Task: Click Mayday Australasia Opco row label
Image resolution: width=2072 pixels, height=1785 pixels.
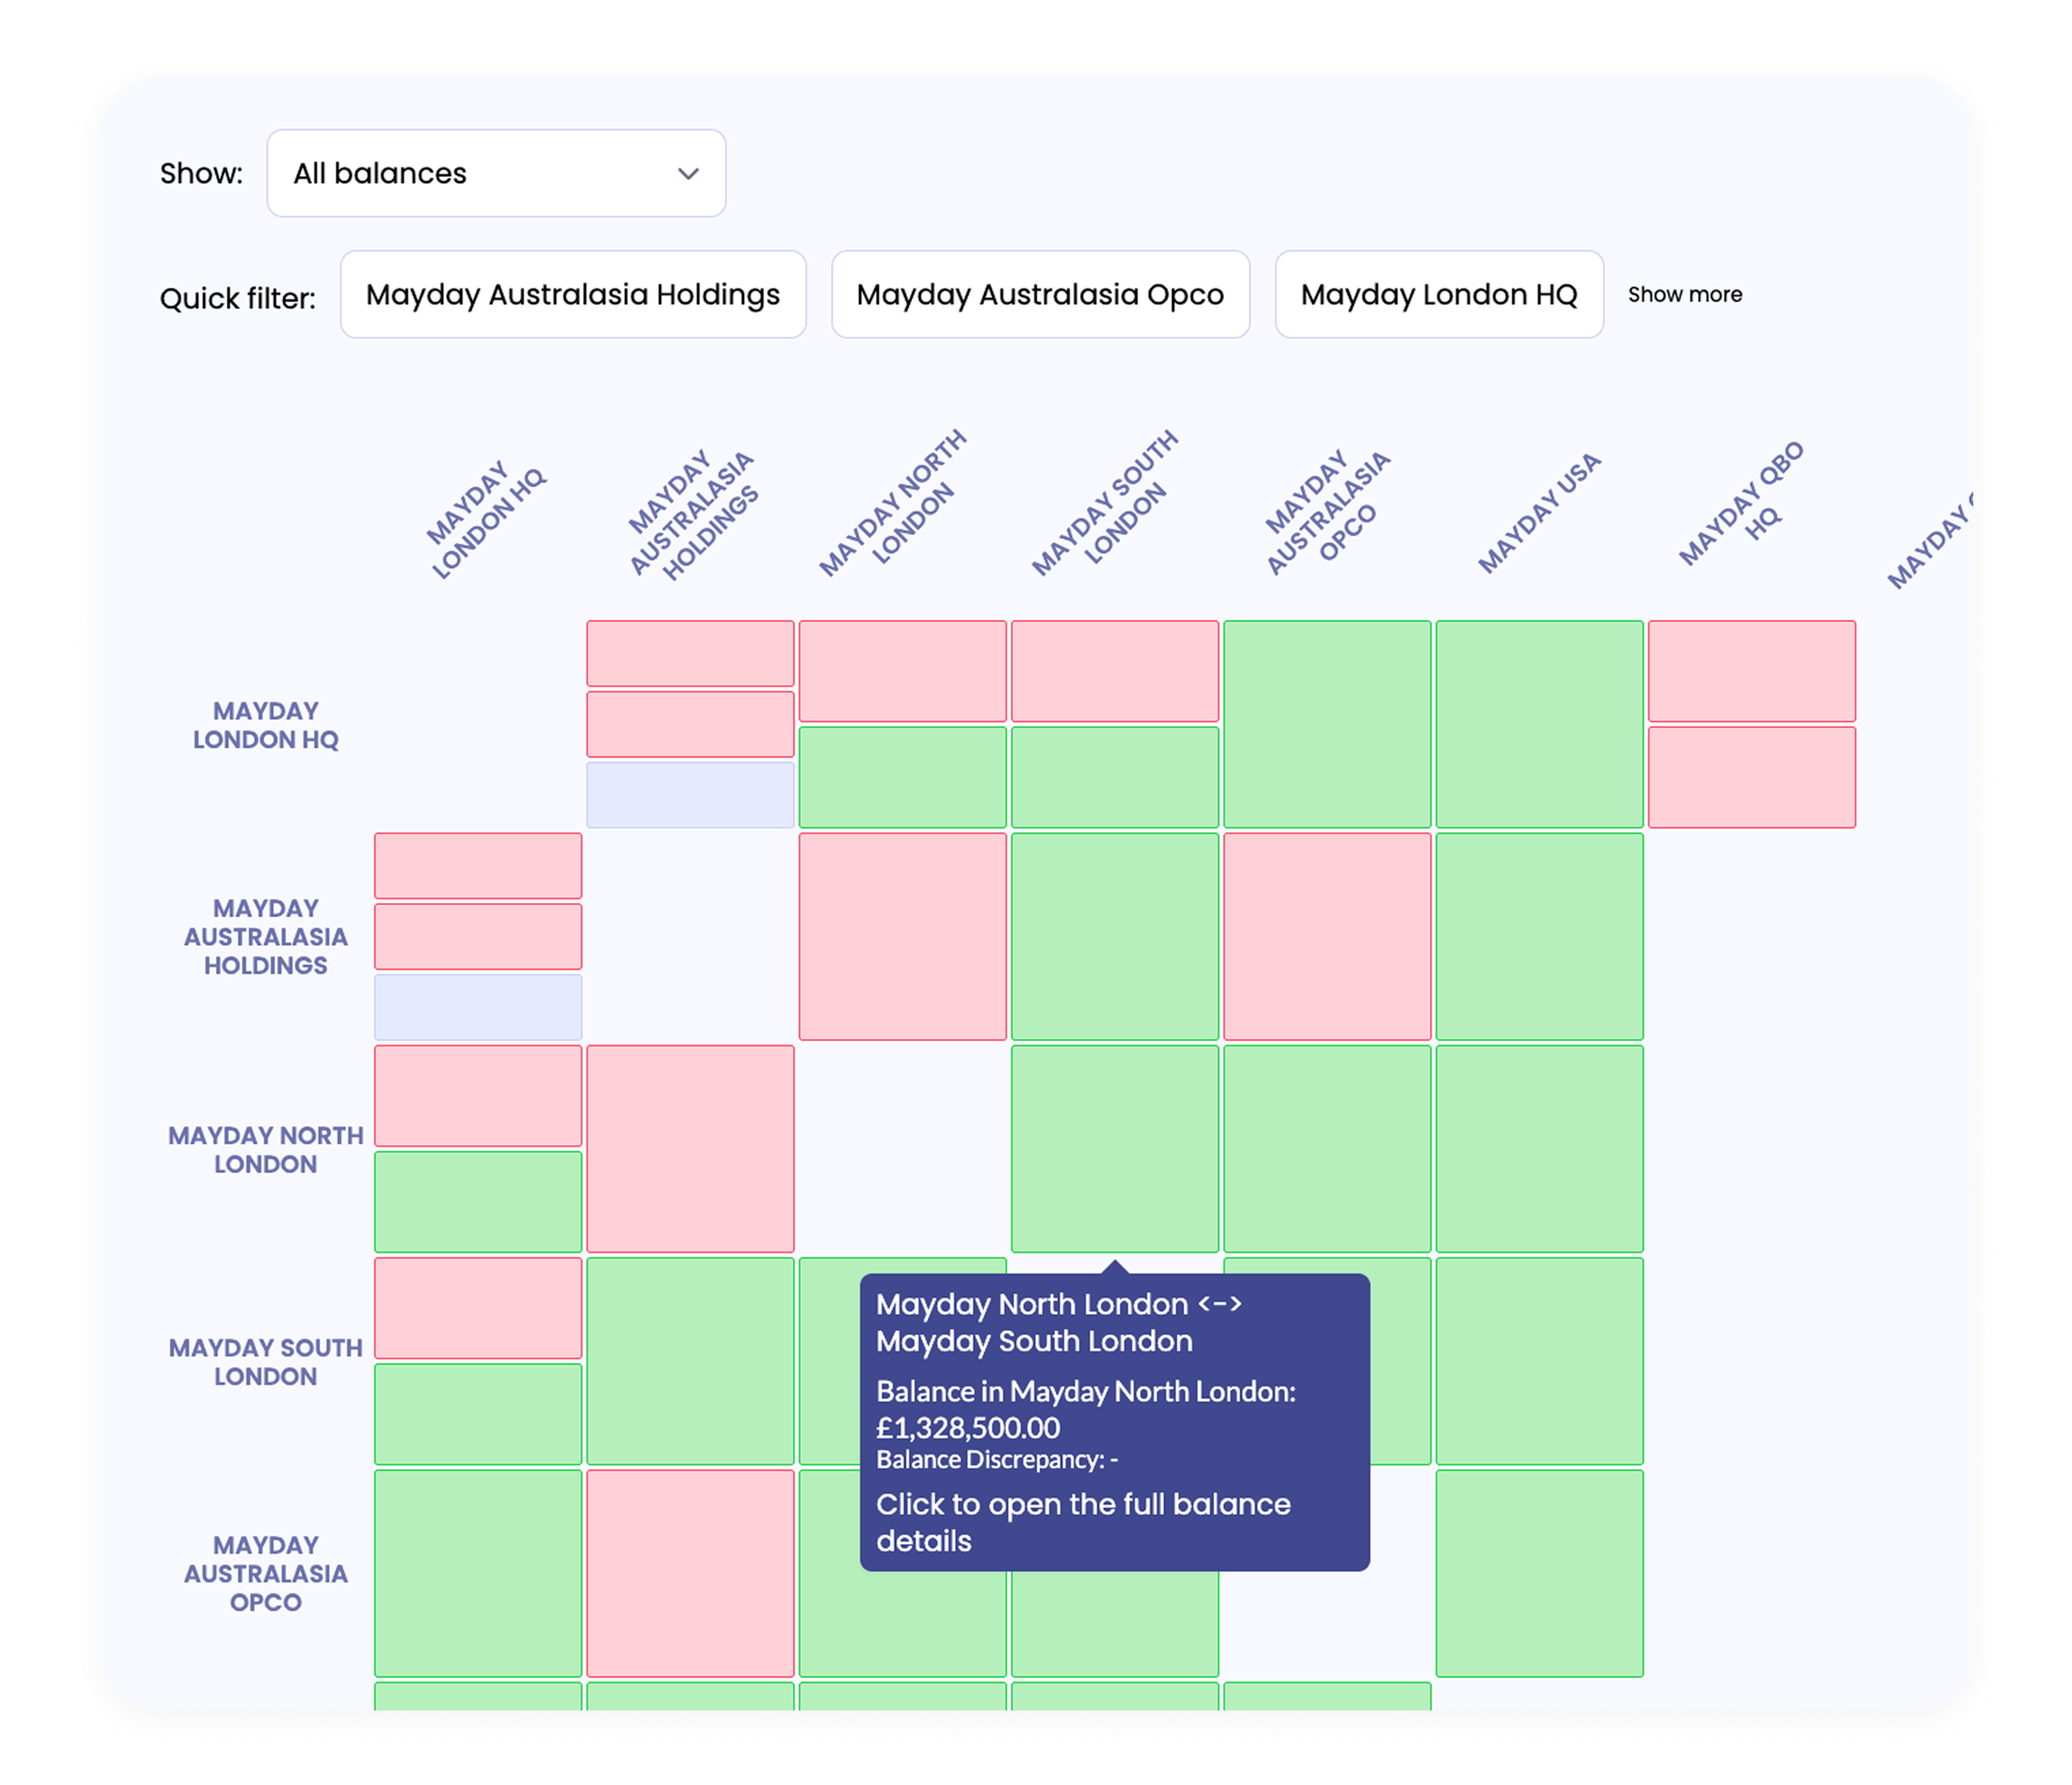Action: (x=265, y=1573)
